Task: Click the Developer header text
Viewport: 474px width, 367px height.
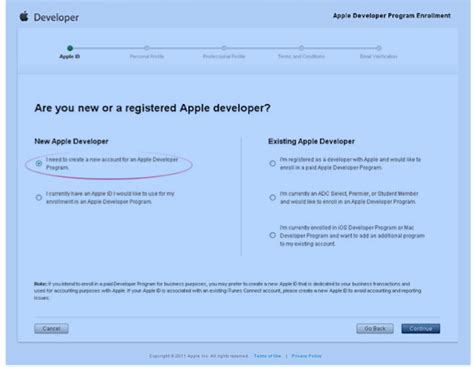Action: coord(56,17)
